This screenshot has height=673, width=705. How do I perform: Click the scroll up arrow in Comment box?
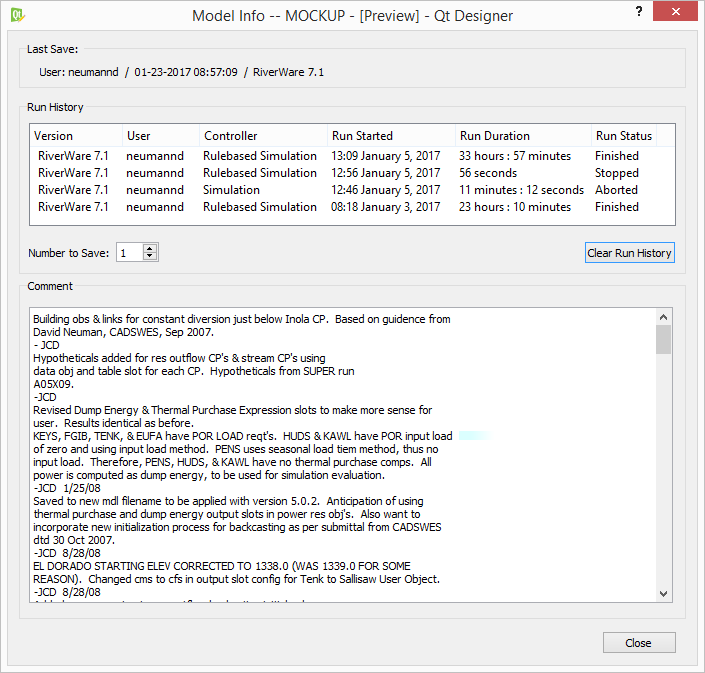point(663,317)
